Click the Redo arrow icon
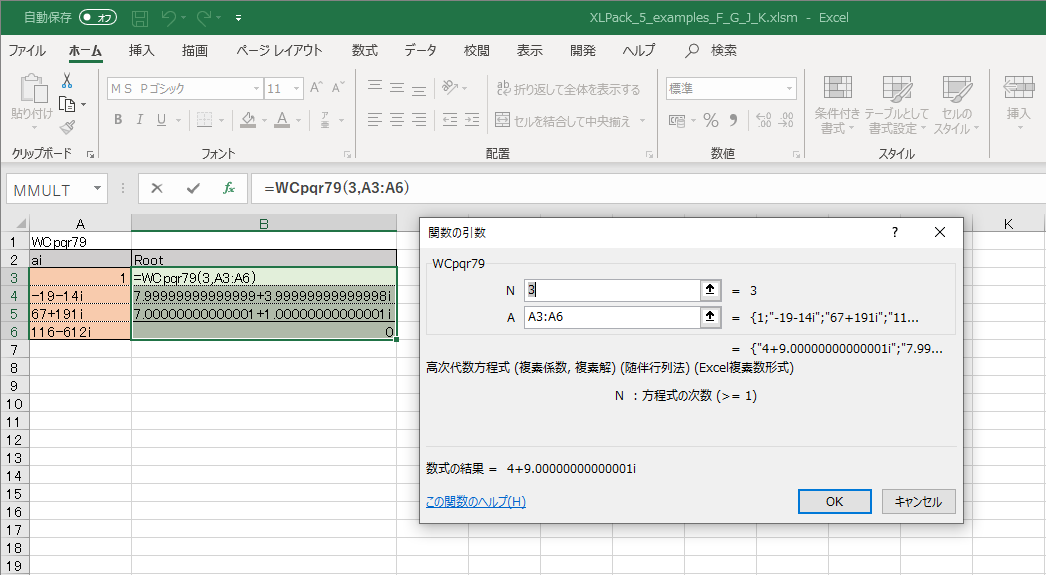Image resolution: width=1046 pixels, height=575 pixels. click(204, 18)
